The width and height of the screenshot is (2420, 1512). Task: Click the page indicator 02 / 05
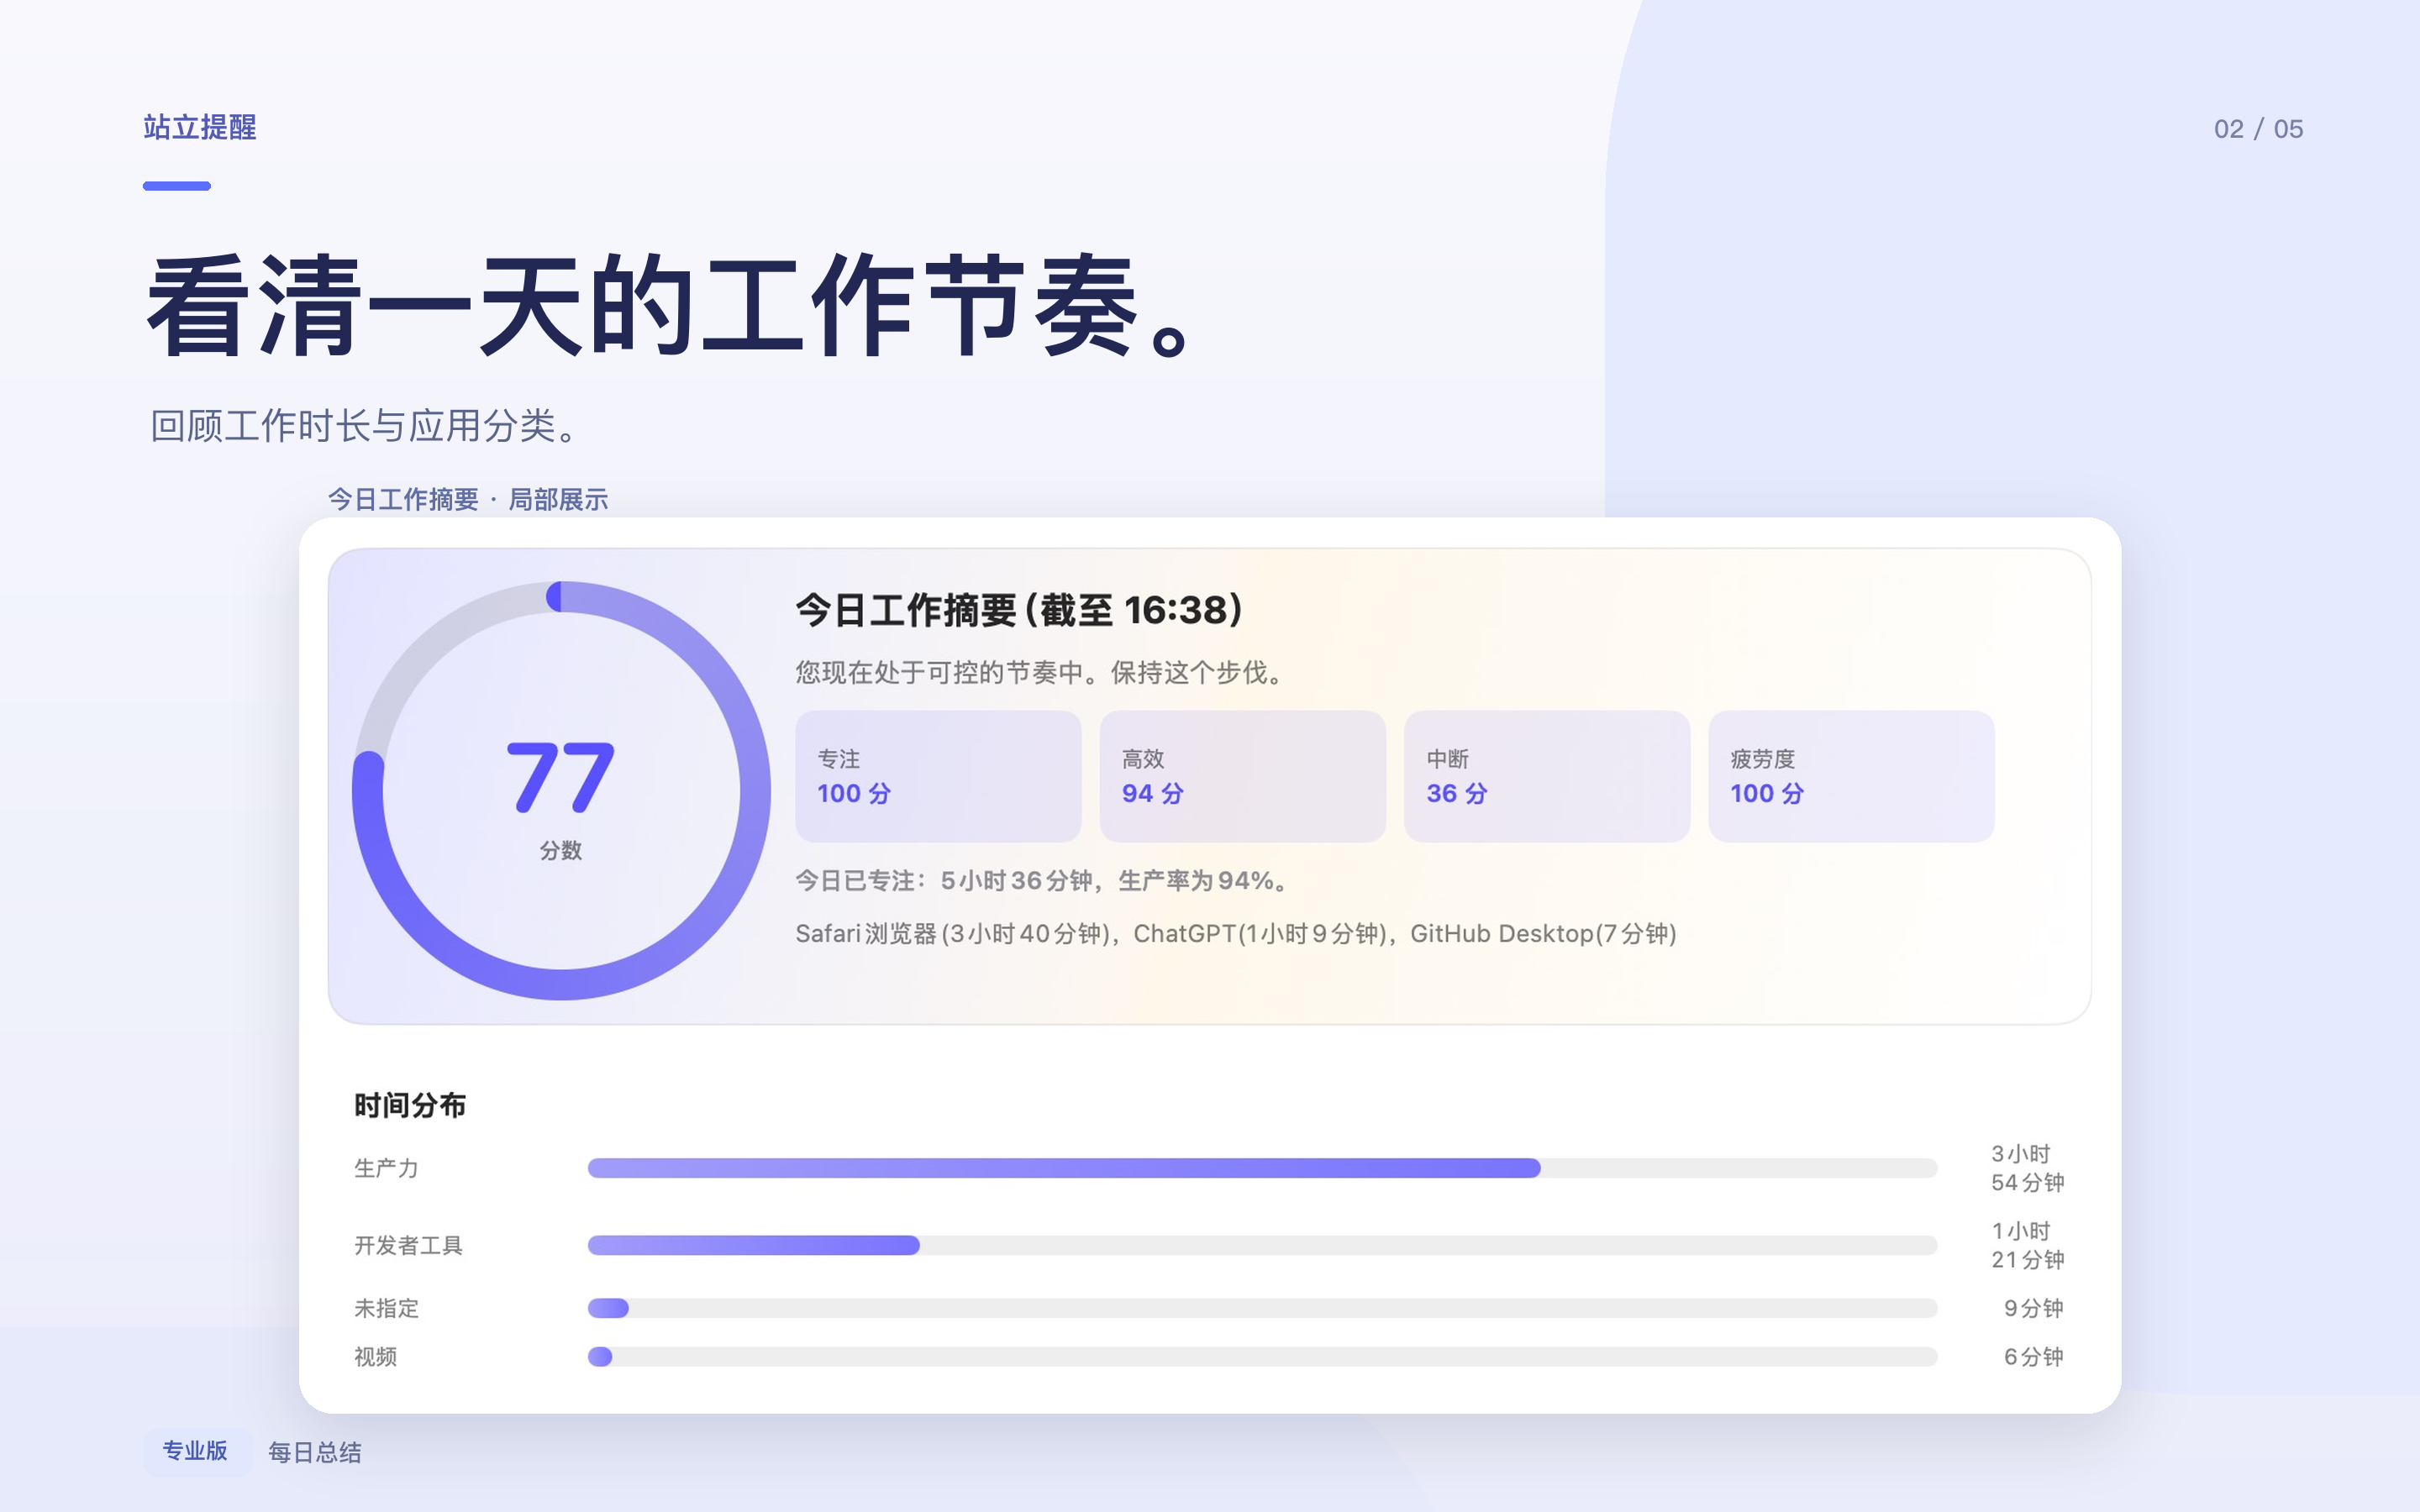[x=2258, y=129]
